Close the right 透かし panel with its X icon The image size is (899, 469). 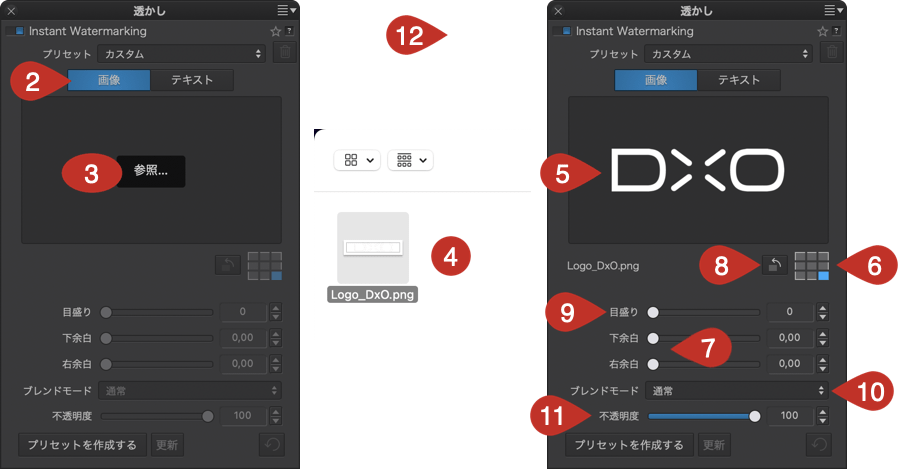click(558, 11)
